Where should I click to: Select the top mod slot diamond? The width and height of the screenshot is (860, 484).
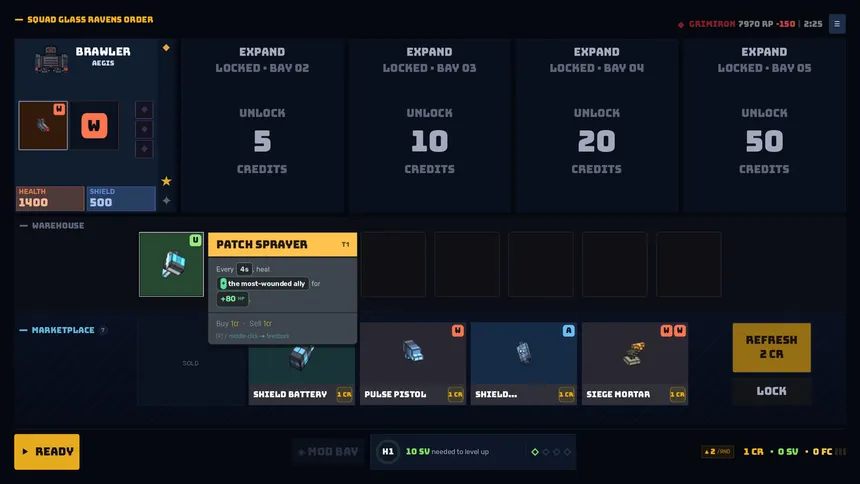click(x=144, y=110)
